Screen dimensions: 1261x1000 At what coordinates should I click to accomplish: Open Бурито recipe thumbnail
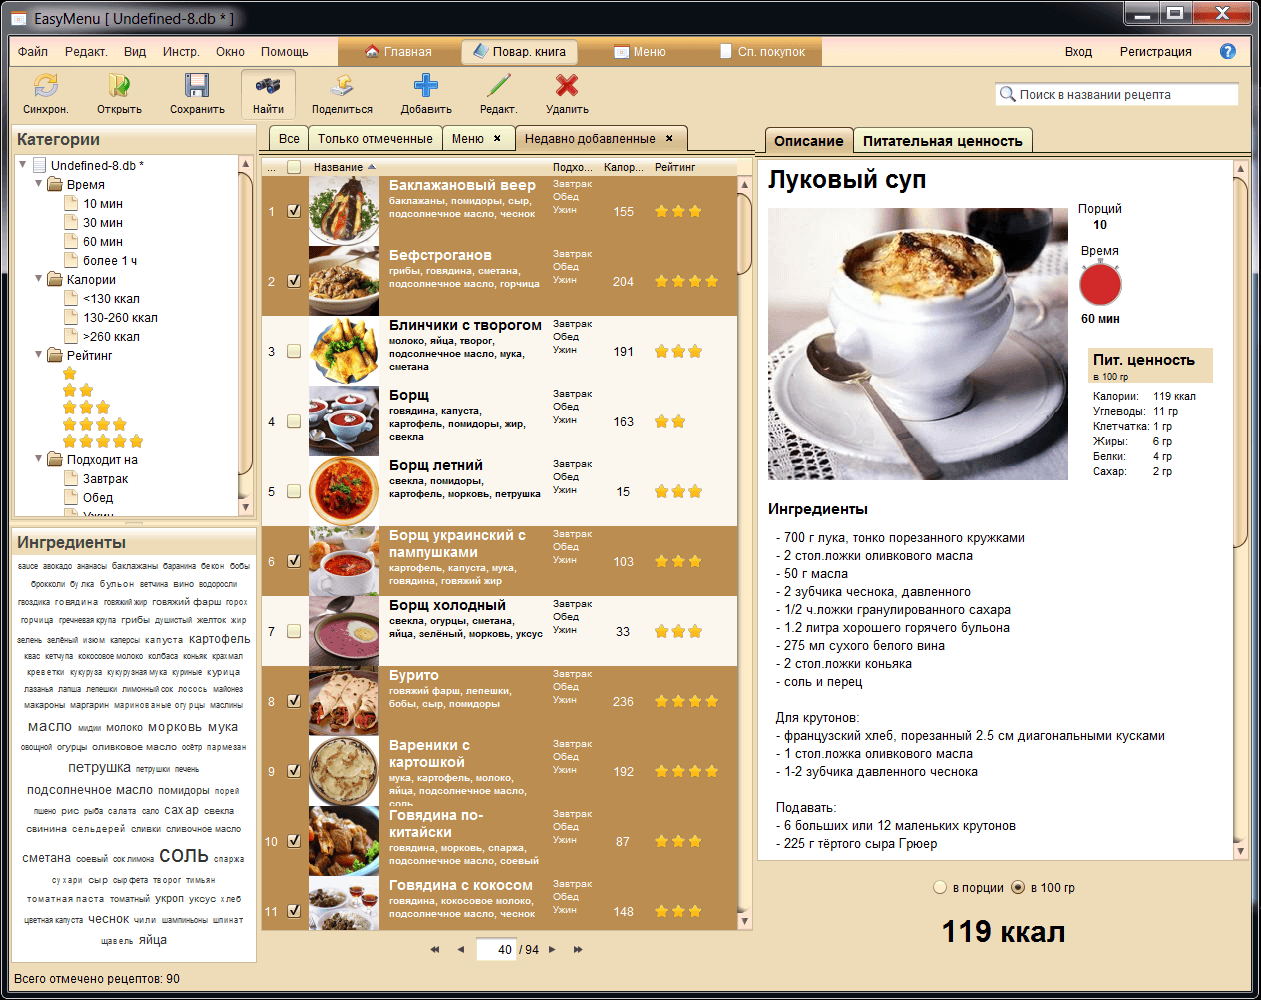344,701
